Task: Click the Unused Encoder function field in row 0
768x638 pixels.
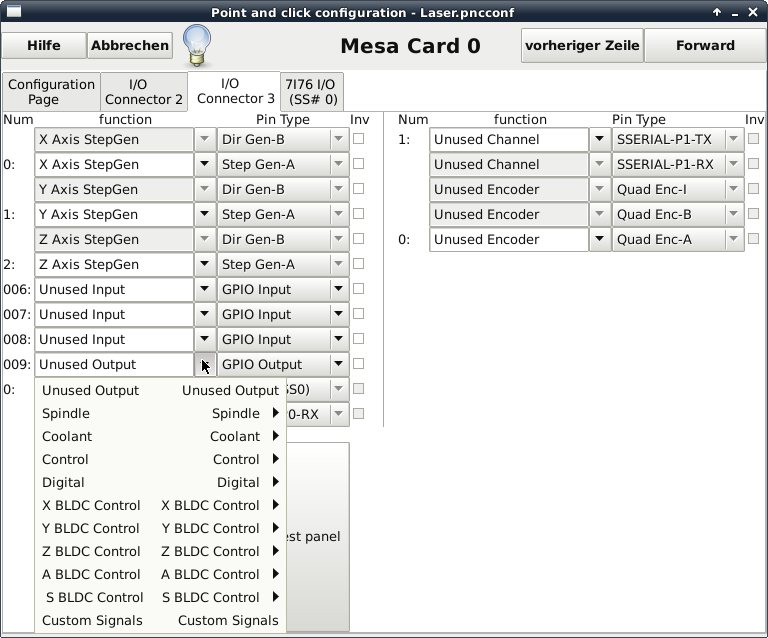Action: tap(509, 239)
